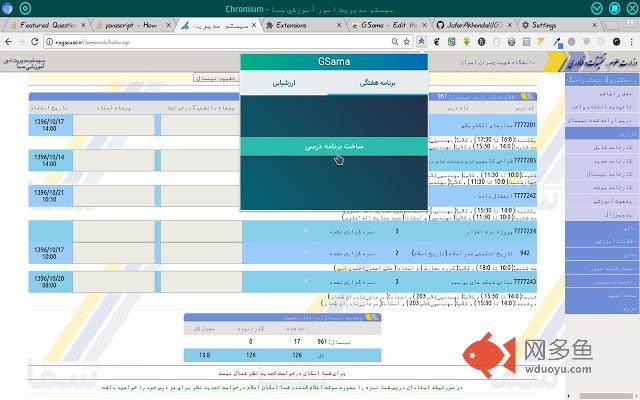Switch to javascript - How tab
Viewport: 640px width, 400px height.
[x=131, y=25]
